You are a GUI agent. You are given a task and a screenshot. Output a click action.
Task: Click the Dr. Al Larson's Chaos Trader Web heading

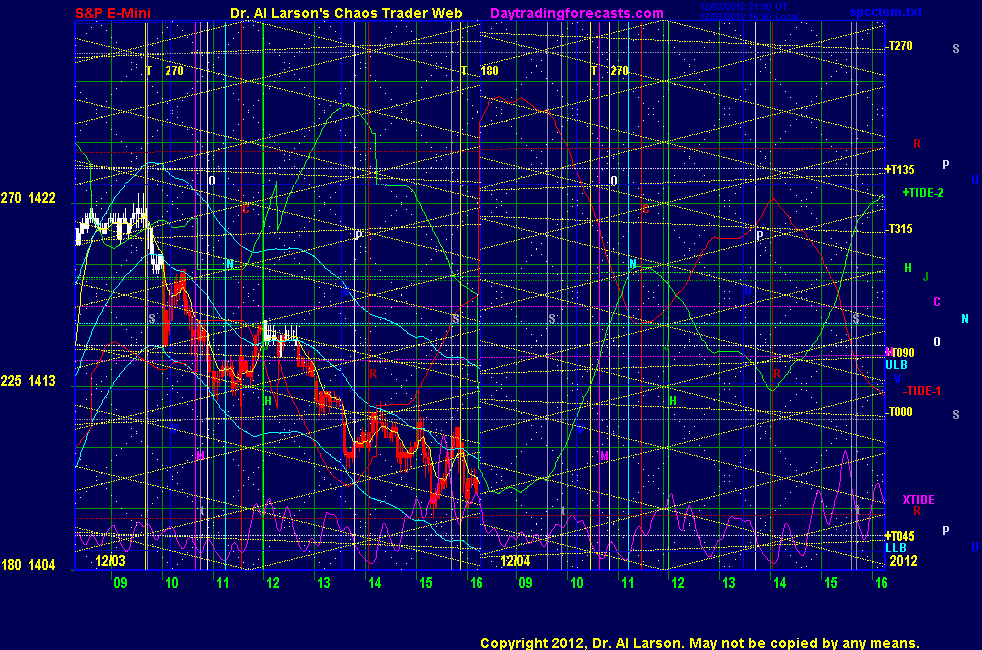click(346, 13)
